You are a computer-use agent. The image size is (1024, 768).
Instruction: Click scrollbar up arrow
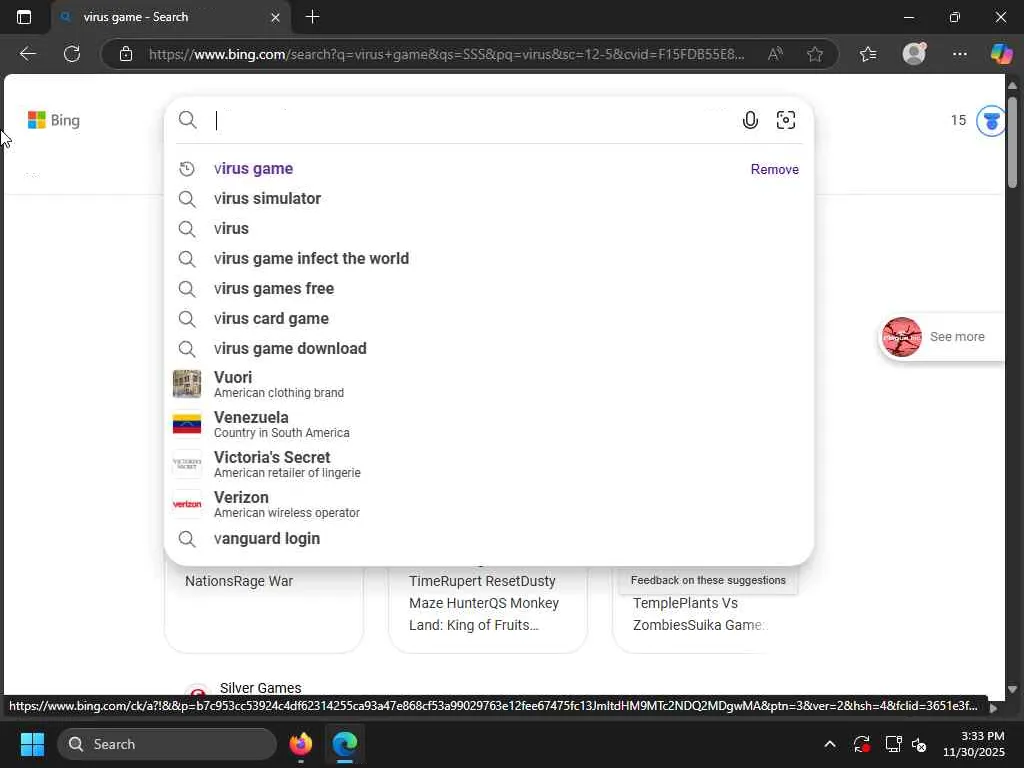pos(1012,85)
